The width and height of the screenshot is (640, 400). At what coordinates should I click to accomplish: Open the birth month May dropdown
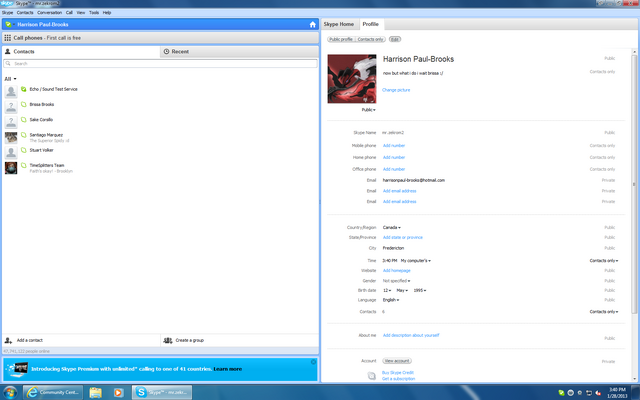click(402, 291)
